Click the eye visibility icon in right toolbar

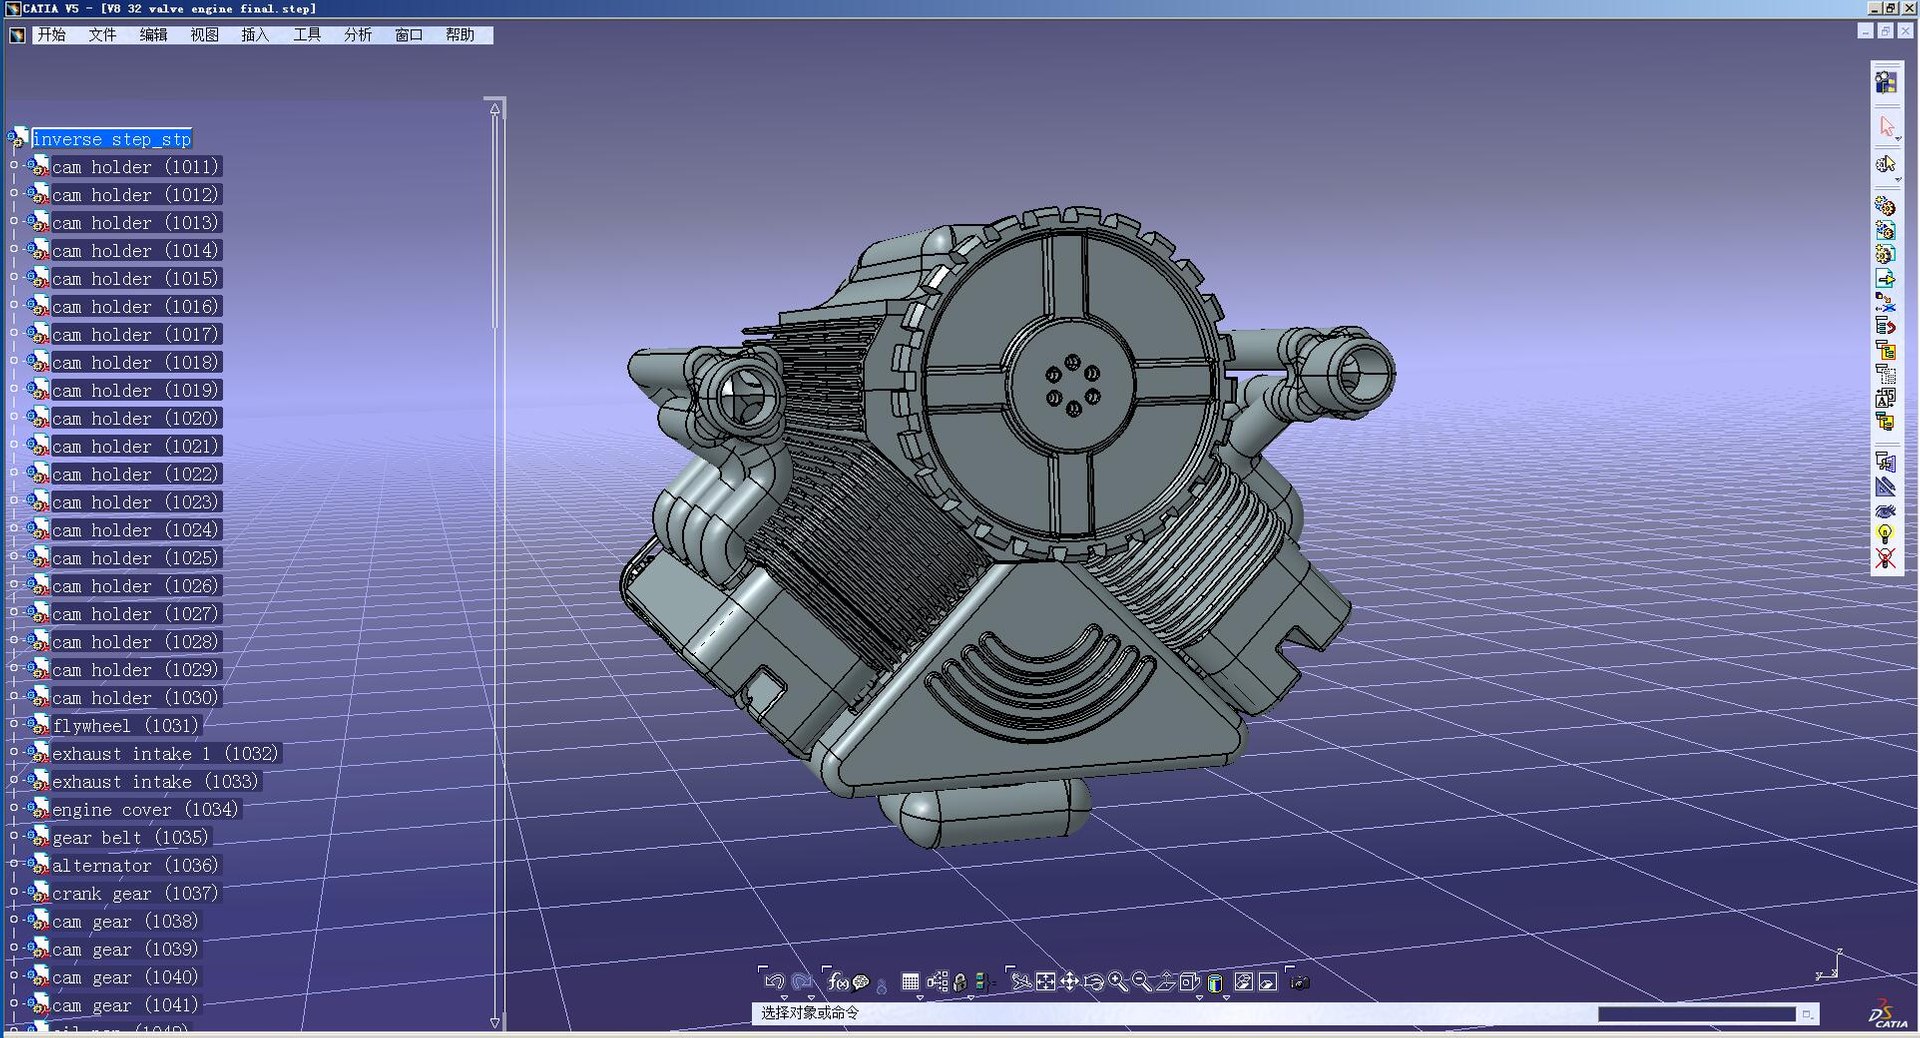1886,511
